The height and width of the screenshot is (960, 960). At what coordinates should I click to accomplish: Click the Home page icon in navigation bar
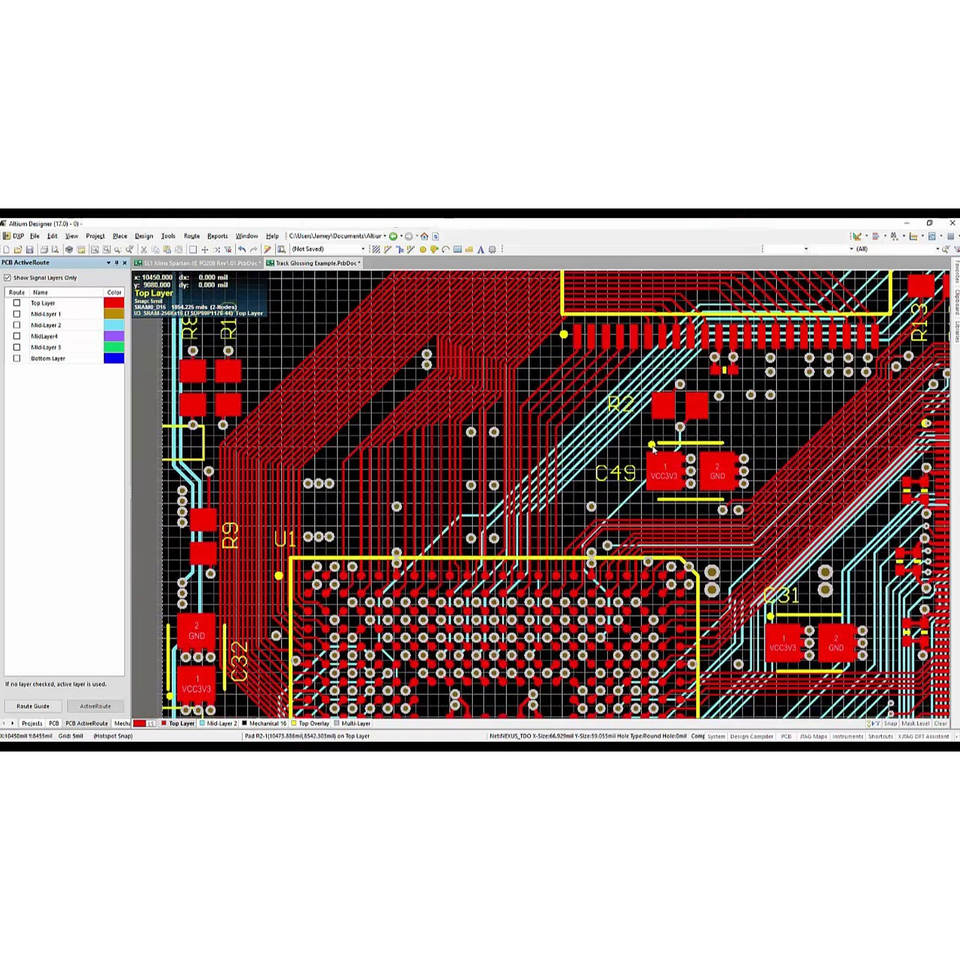click(424, 236)
